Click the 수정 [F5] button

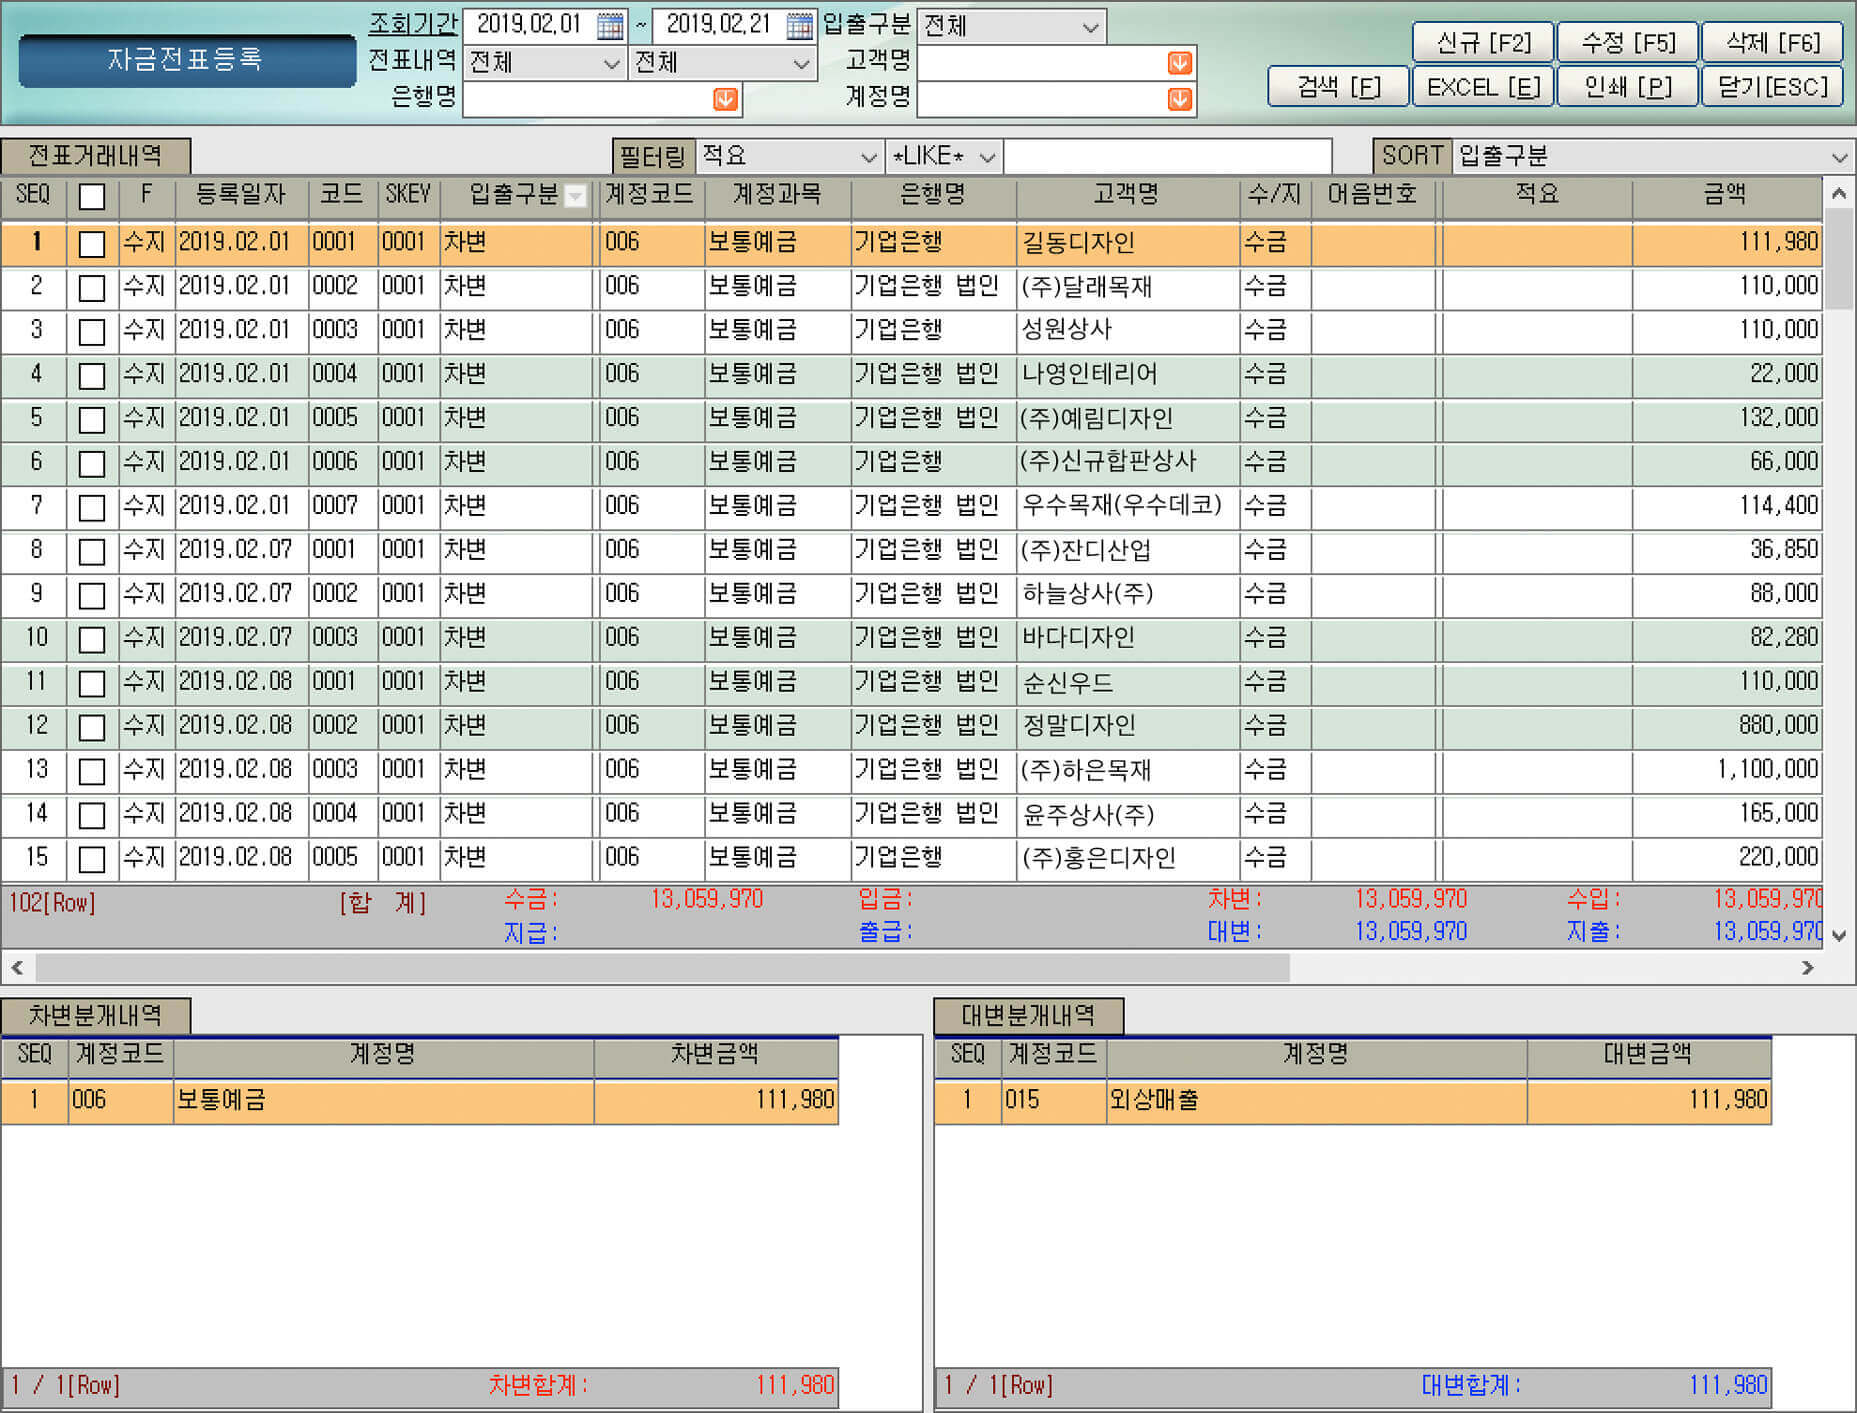point(1628,43)
